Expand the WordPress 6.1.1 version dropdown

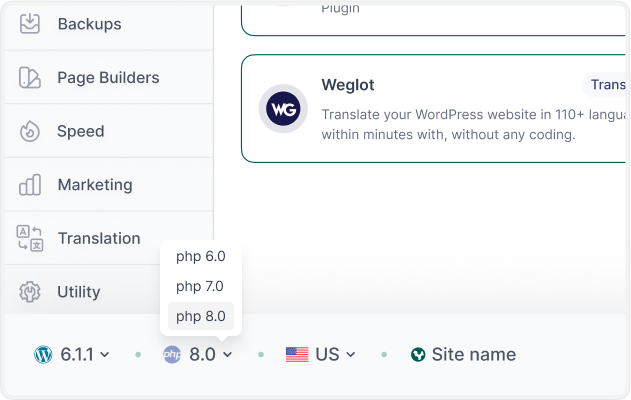(x=105, y=355)
